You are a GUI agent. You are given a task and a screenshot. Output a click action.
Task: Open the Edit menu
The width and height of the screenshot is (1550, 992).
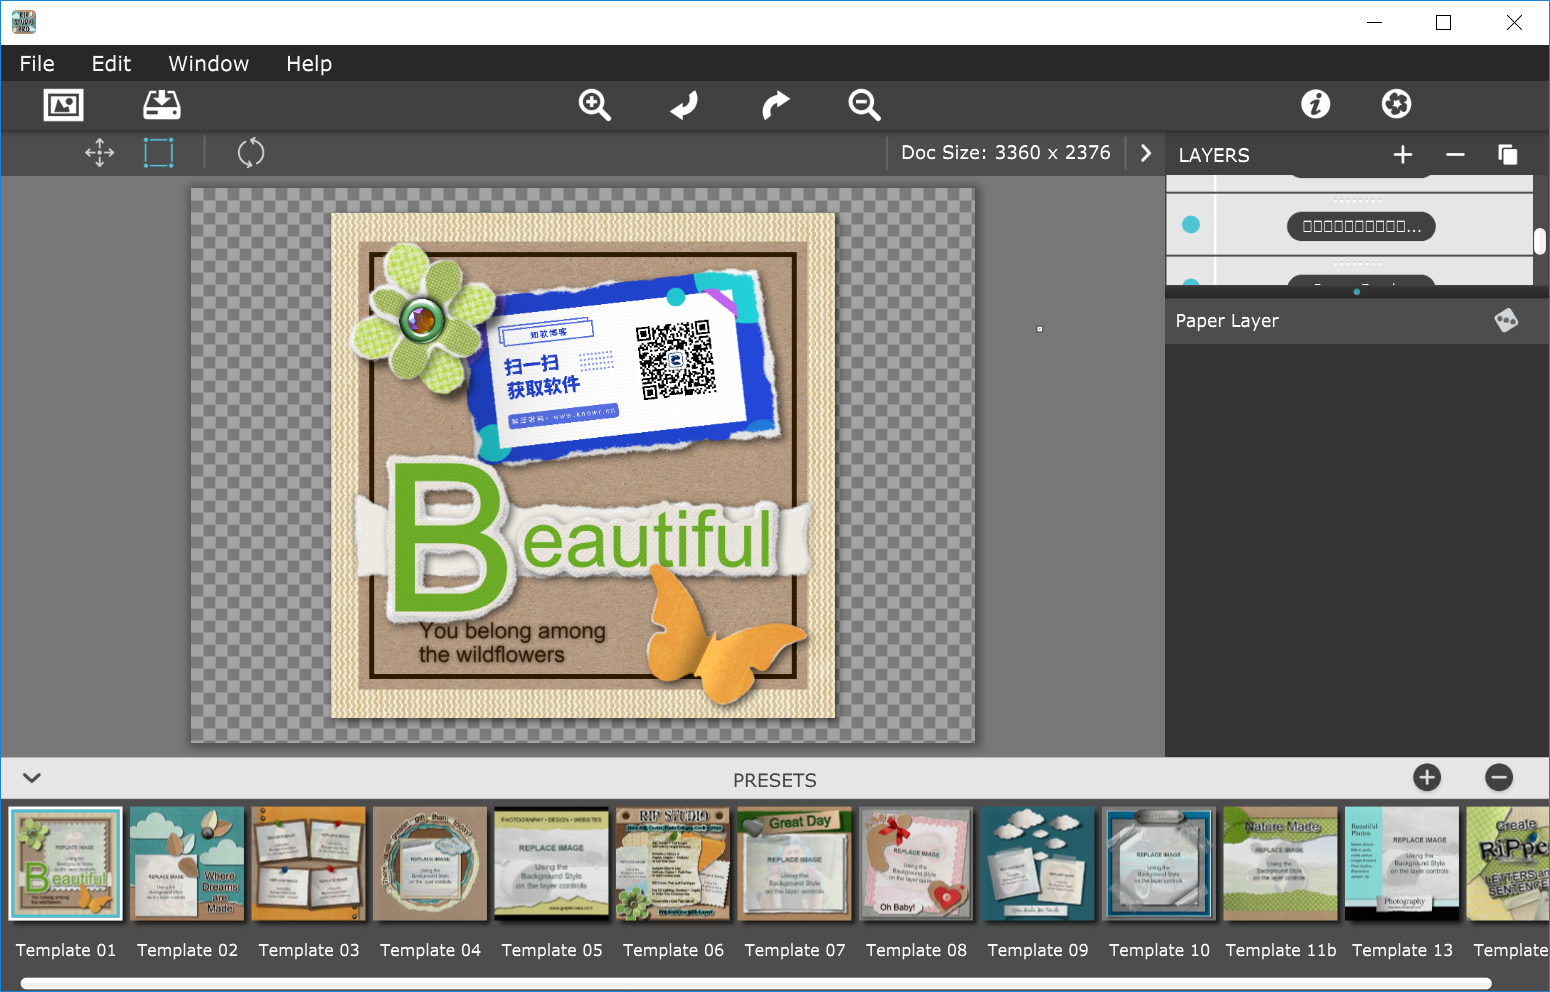point(111,64)
